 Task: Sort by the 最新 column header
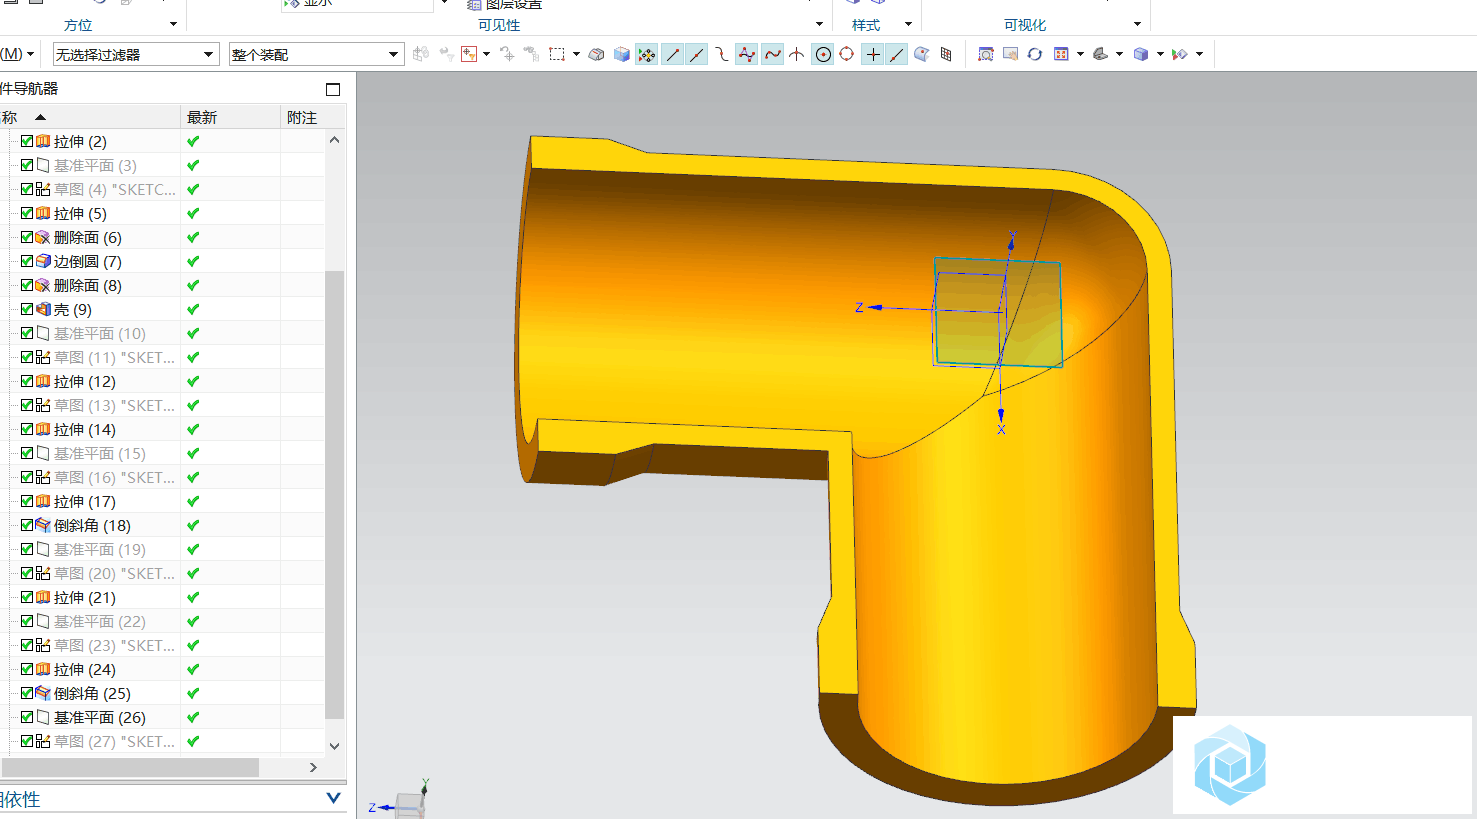[x=231, y=117]
